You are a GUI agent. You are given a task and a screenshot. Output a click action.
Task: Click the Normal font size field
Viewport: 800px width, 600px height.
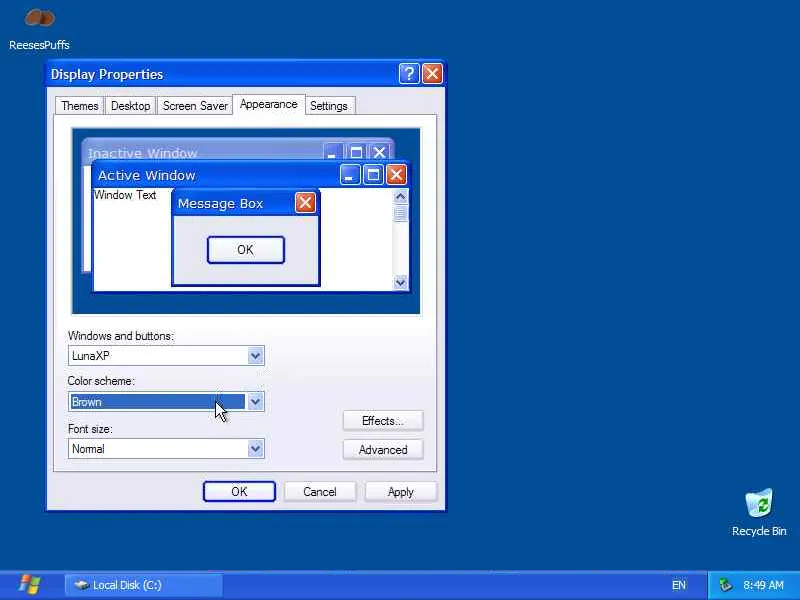click(166, 449)
